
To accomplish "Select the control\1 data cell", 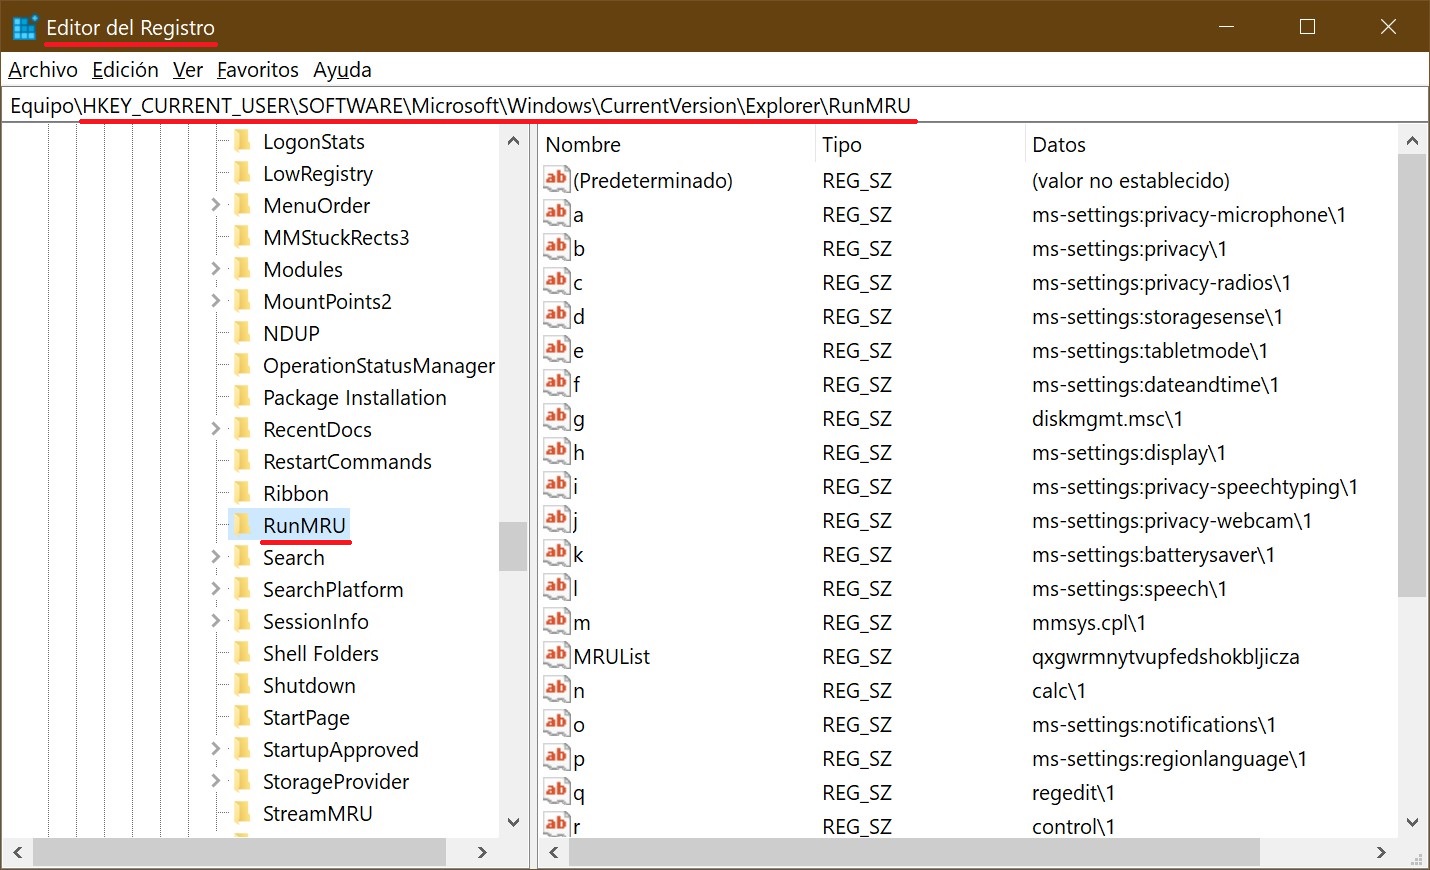I will 1073,826.
